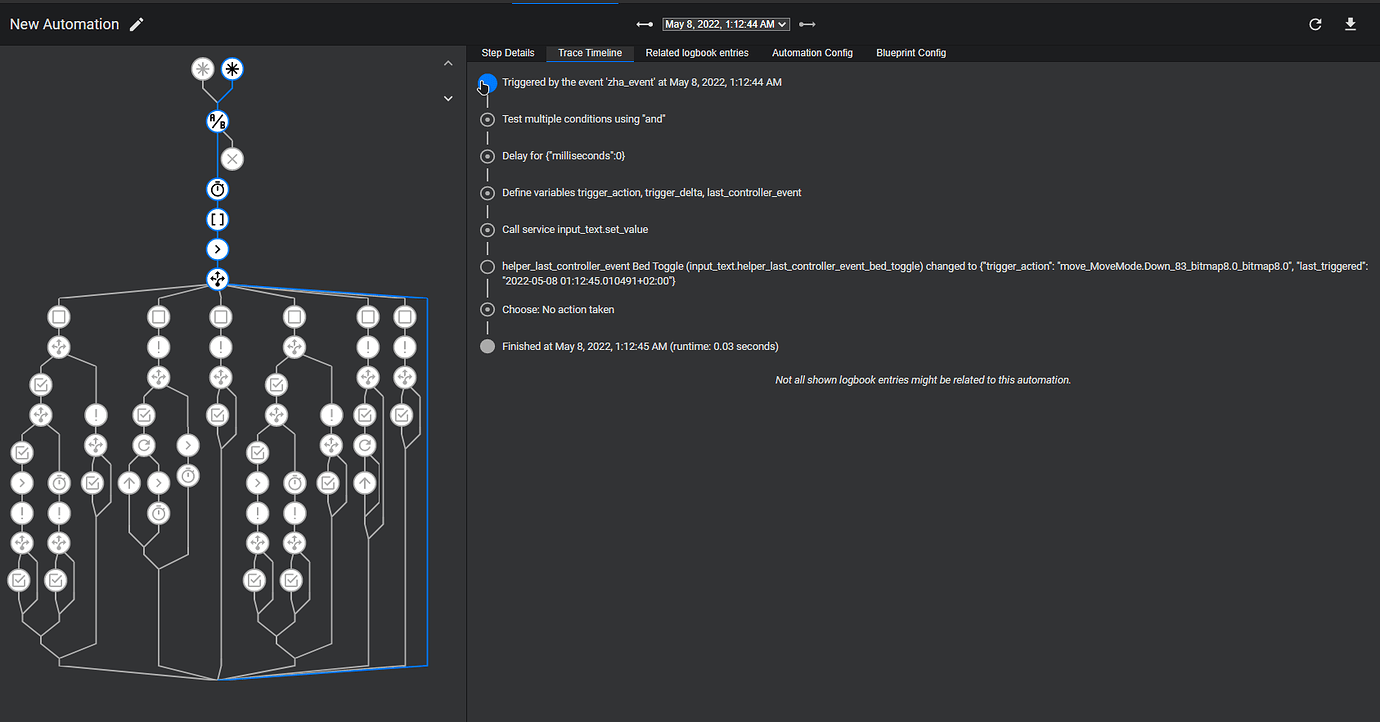Screen dimensions: 1380x722
Task: Click the blue-highlighted delay timer node
Action: coord(218,189)
